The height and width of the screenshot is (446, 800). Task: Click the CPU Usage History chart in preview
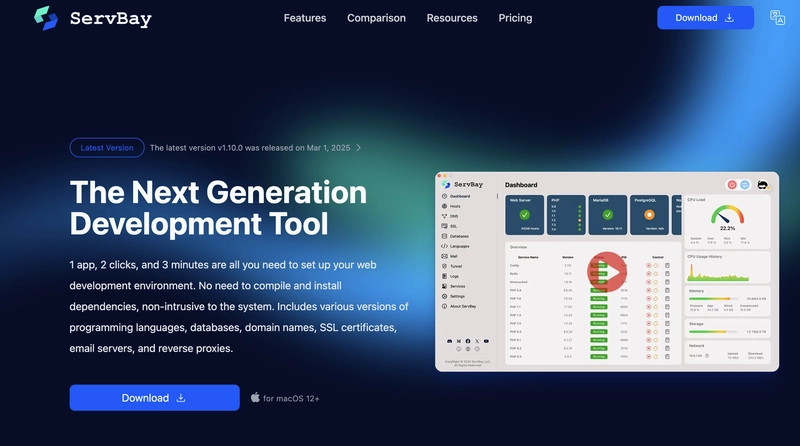[718, 272]
